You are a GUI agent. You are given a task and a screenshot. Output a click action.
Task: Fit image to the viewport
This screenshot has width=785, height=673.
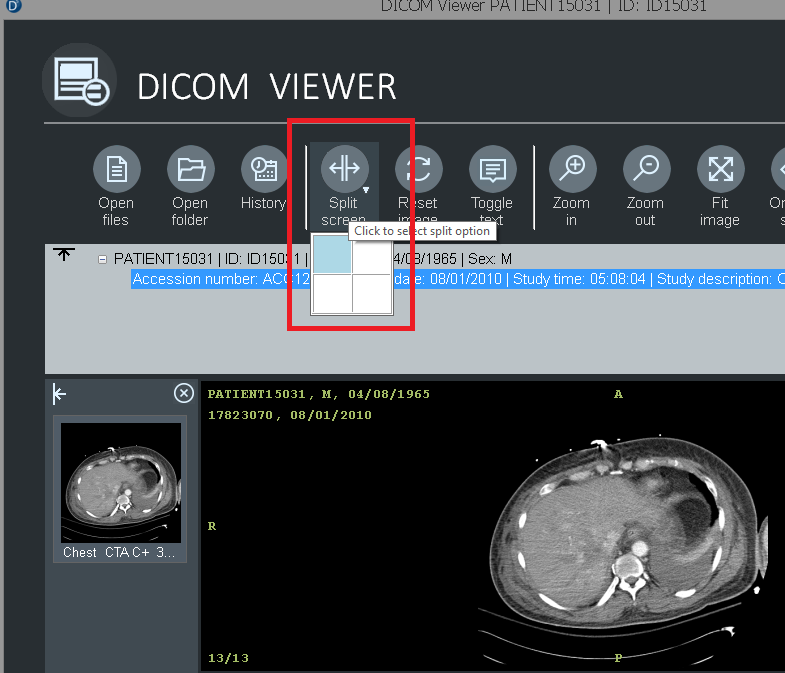click(720, 170)
